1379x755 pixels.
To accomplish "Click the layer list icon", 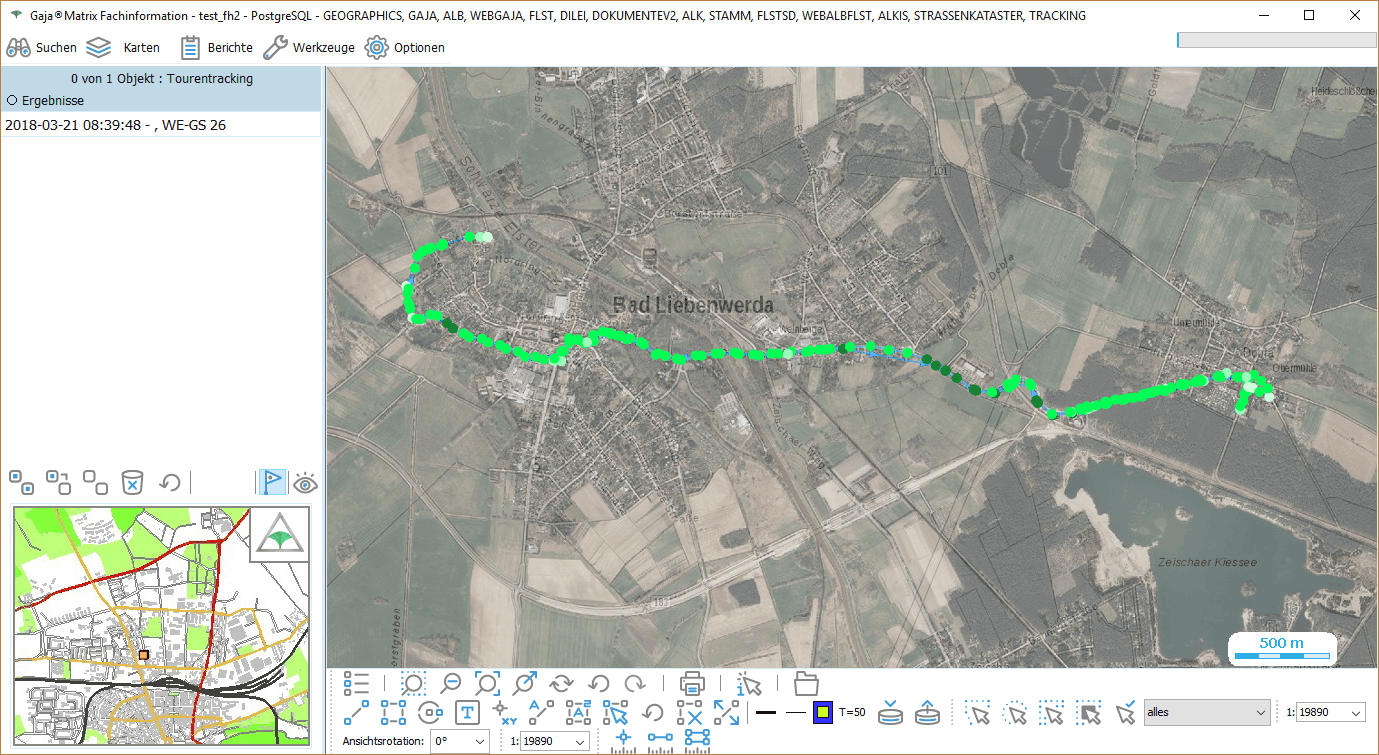I will 356,684.
